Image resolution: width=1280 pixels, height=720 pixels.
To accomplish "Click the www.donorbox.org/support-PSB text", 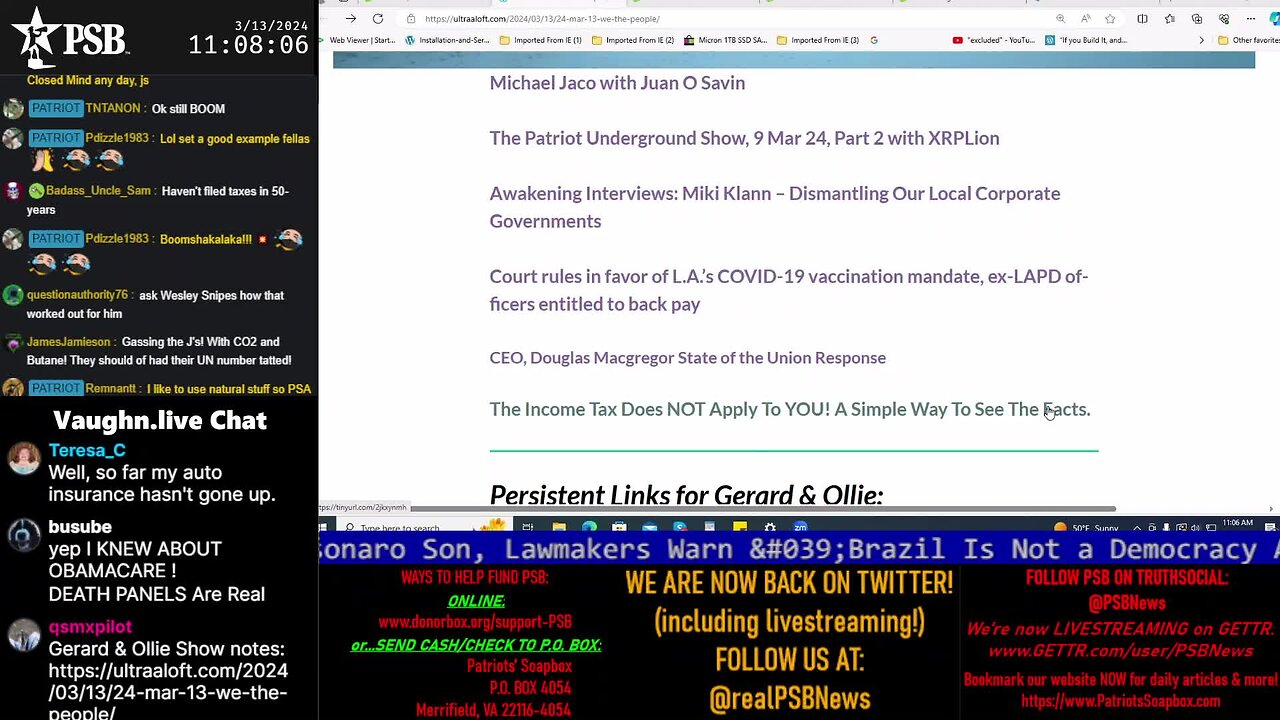I will (475, 622).
